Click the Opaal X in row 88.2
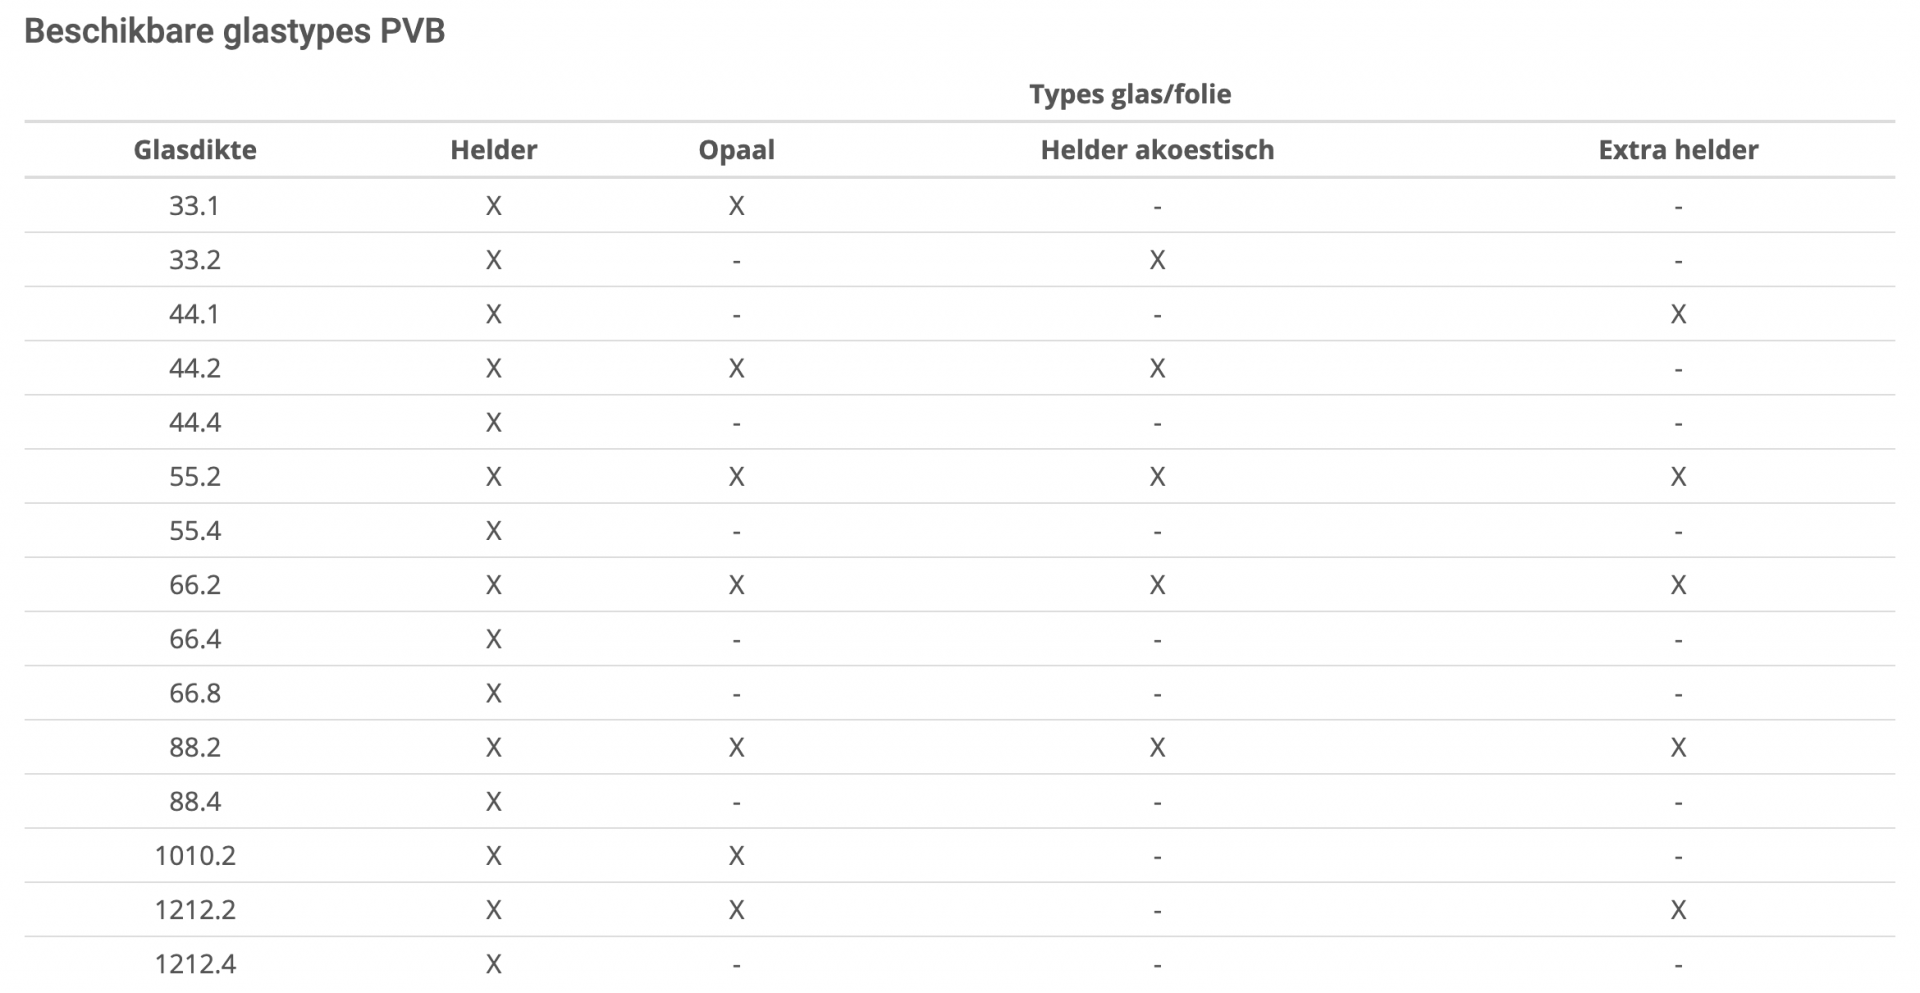Image resolution: width=1920 pixels, height=993 pixels. click(737, 747)
